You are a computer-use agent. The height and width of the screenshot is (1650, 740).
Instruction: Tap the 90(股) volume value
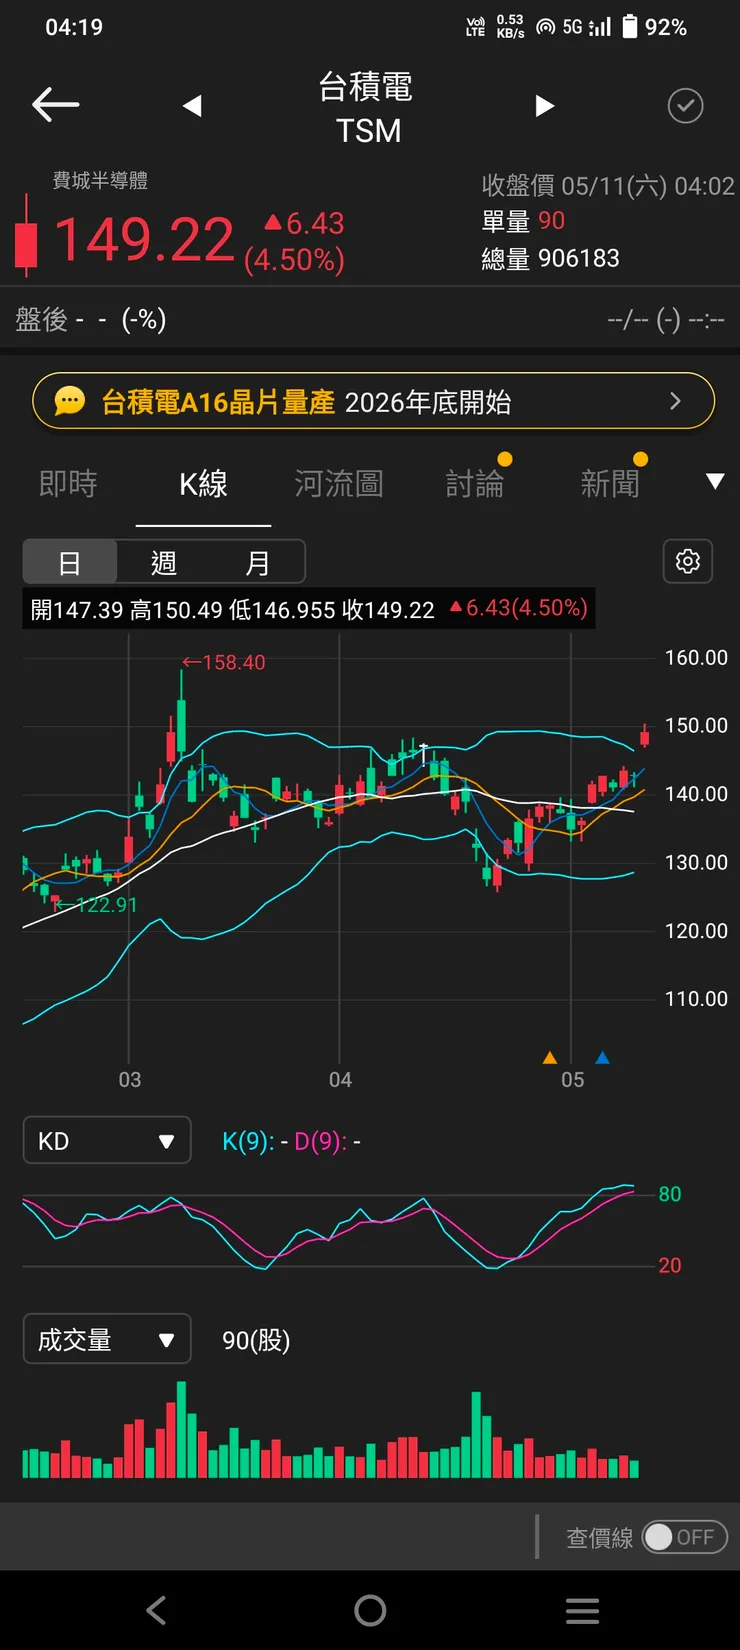[x=256, y=1340]
